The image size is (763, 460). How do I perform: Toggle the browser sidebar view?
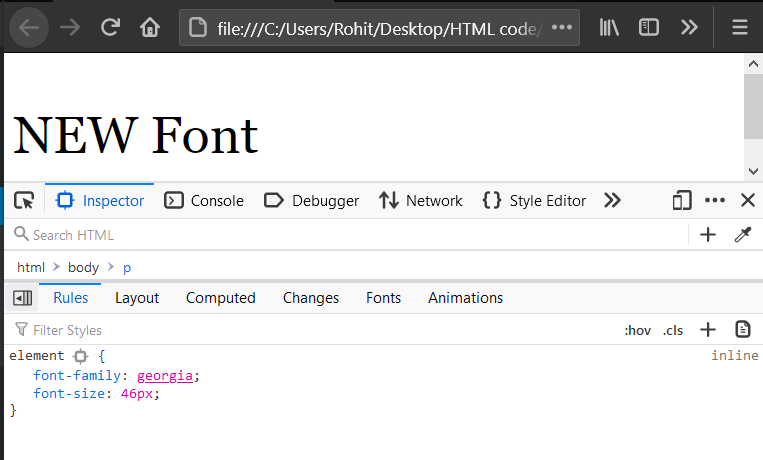pyautogui.click(x=649, y=28)
